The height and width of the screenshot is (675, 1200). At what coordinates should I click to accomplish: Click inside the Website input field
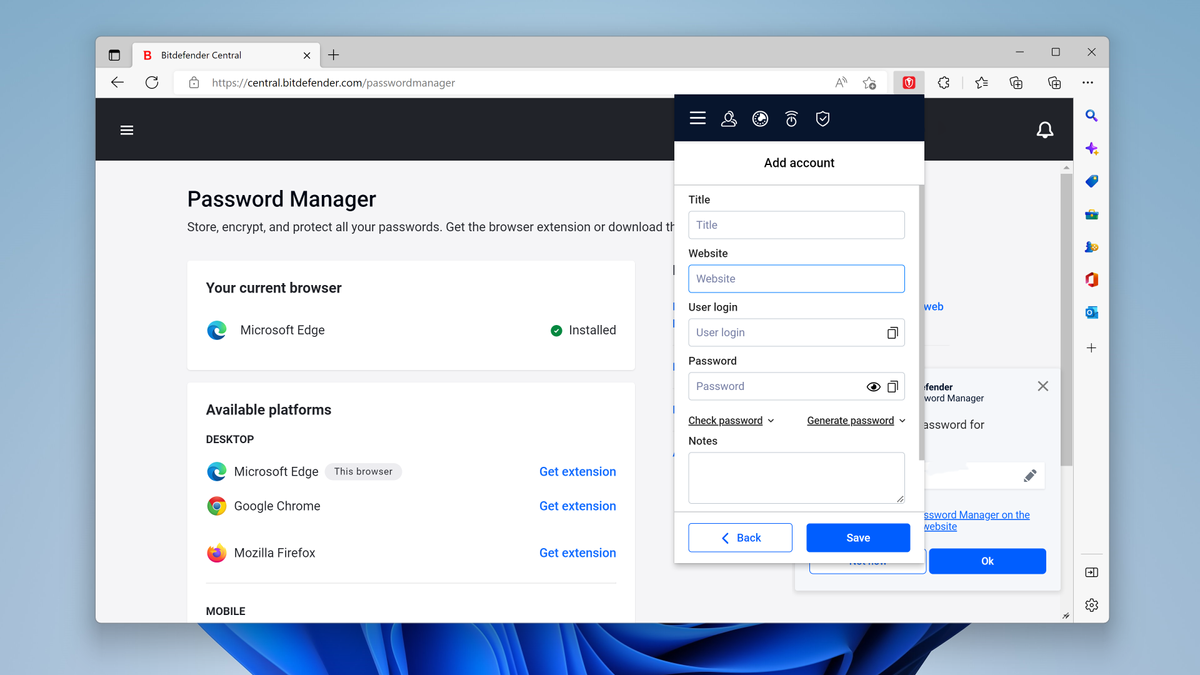[796, 278]
